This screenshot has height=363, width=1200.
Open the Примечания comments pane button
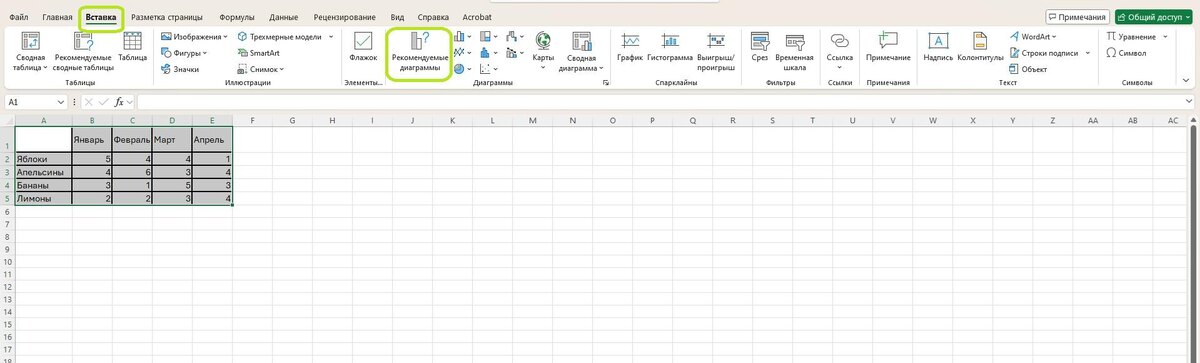coord(1078,17)
